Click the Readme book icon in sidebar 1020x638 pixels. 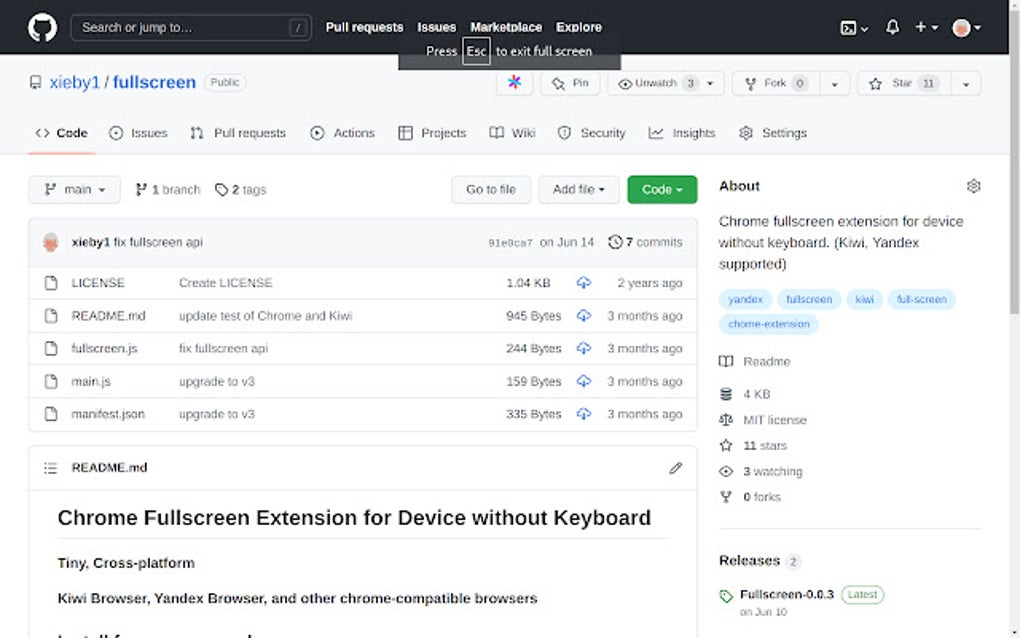pos(726,360)
